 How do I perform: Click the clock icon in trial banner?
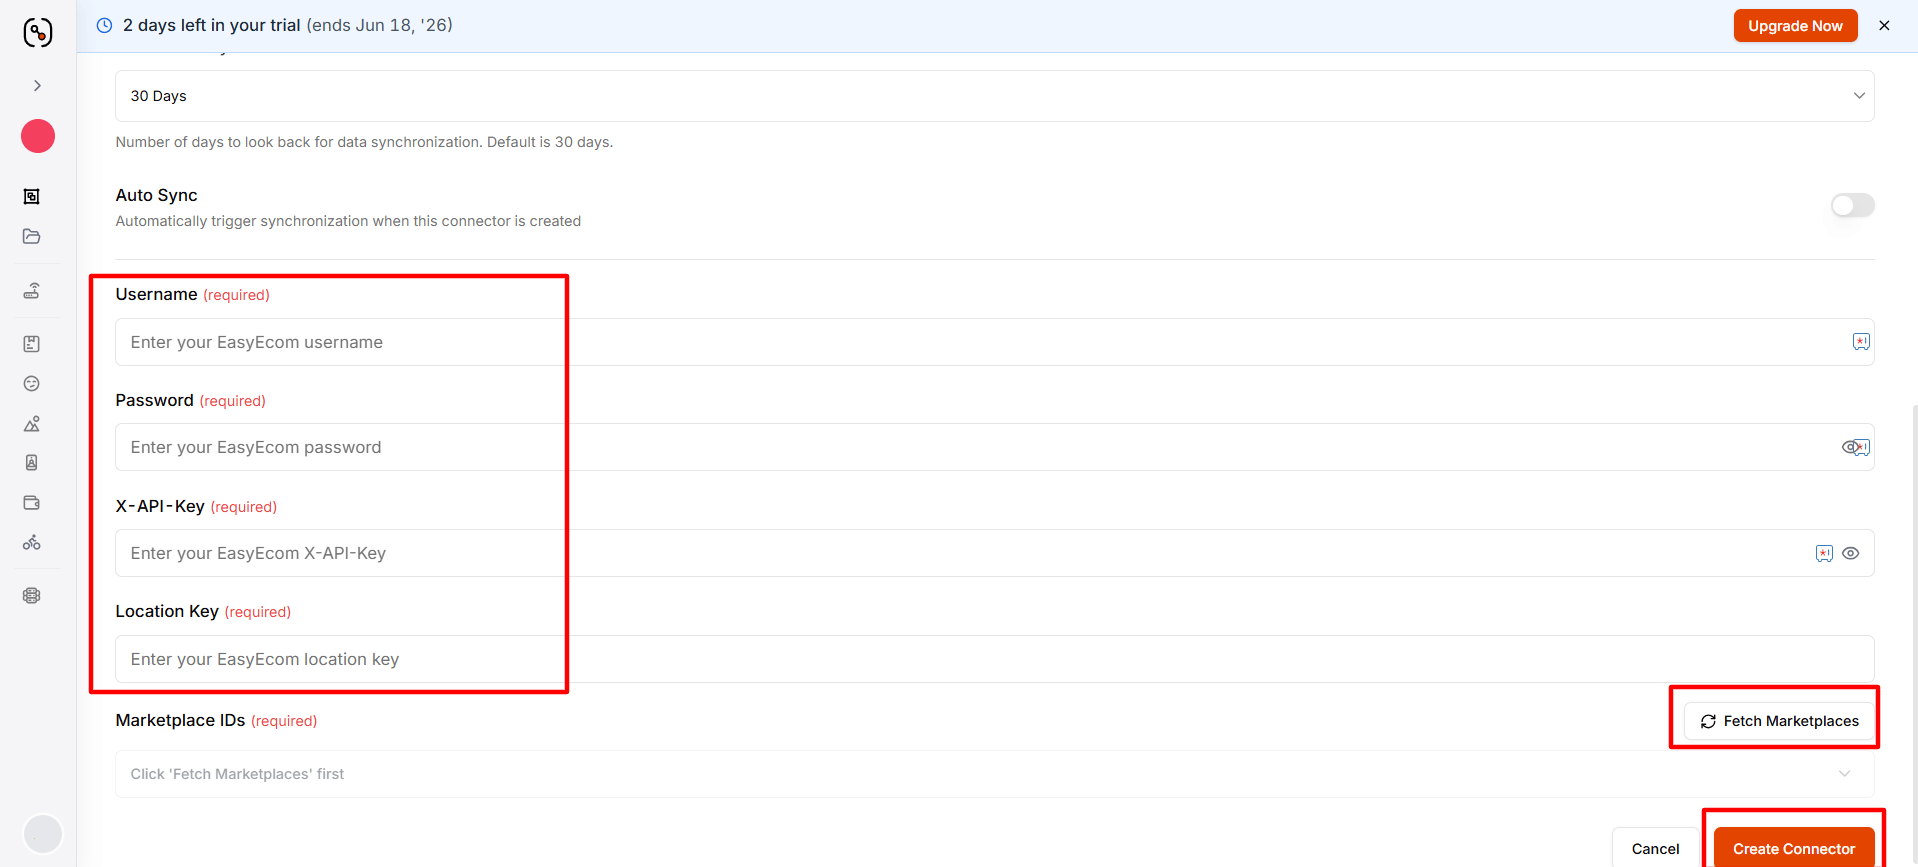coord(104,26)
